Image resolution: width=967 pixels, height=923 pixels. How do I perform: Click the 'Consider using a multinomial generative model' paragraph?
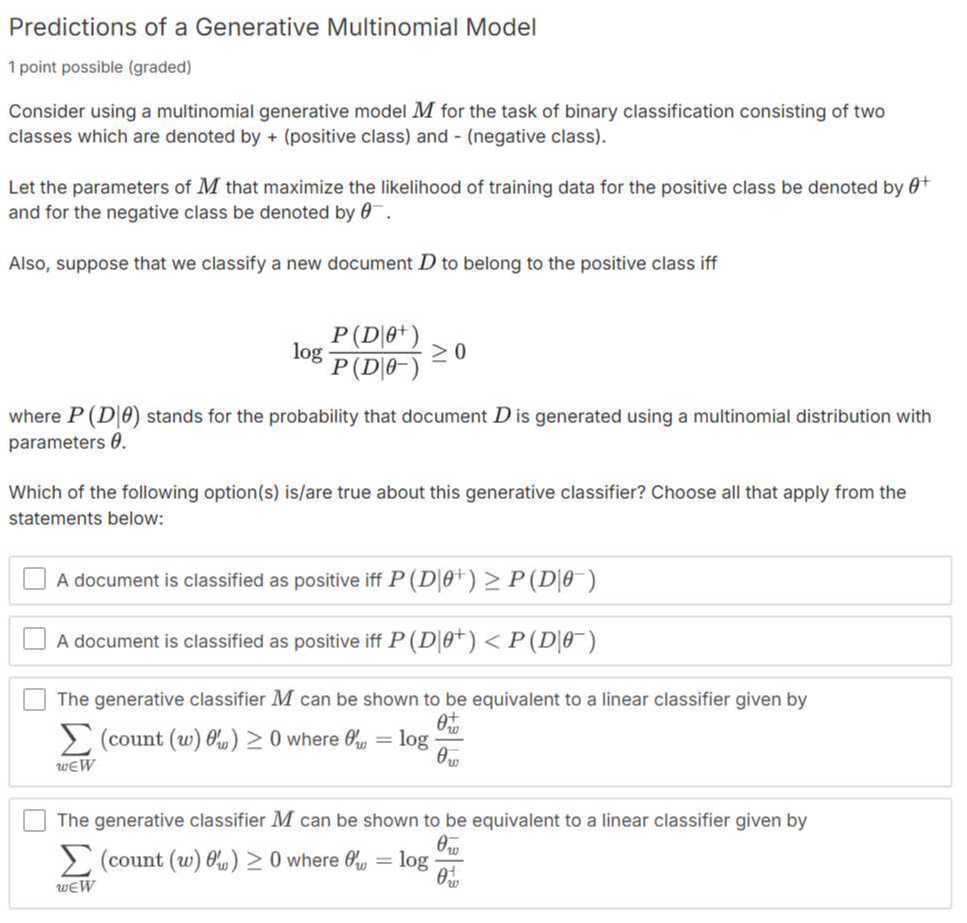(446, 123)
